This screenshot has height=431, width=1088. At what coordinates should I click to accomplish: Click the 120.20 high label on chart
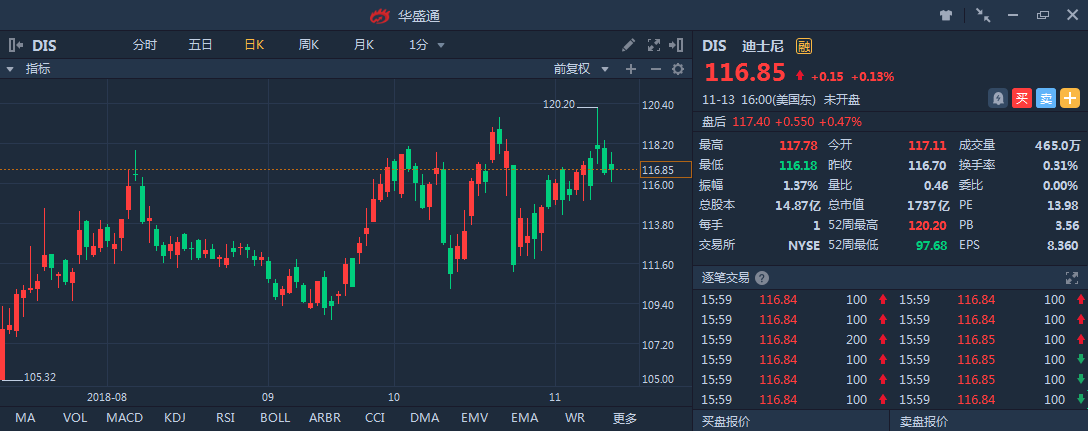click(x=559, y=104)
